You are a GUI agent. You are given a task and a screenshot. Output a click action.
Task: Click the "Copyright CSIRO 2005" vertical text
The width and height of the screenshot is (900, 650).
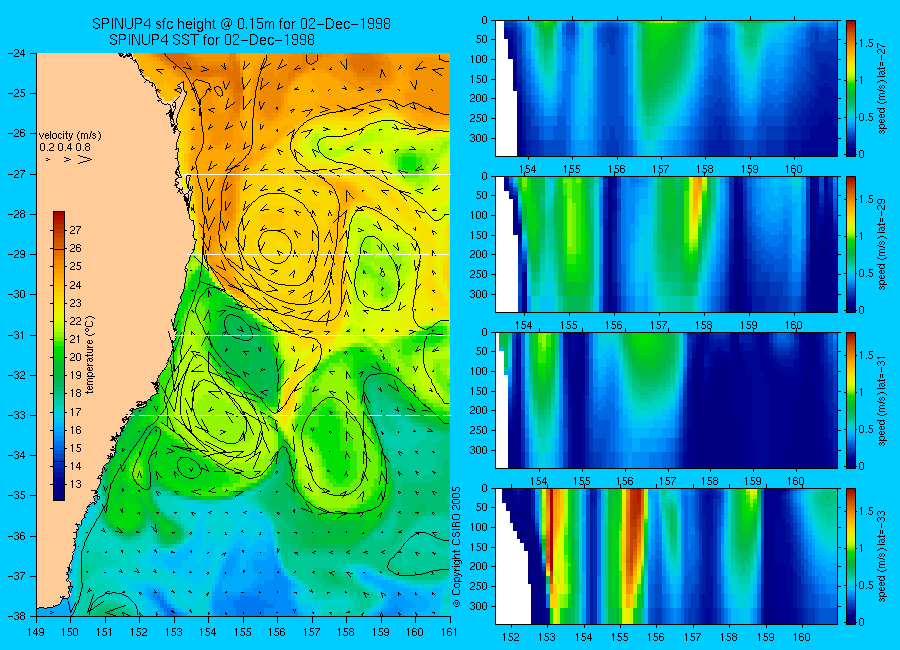[x=457, y=547]
